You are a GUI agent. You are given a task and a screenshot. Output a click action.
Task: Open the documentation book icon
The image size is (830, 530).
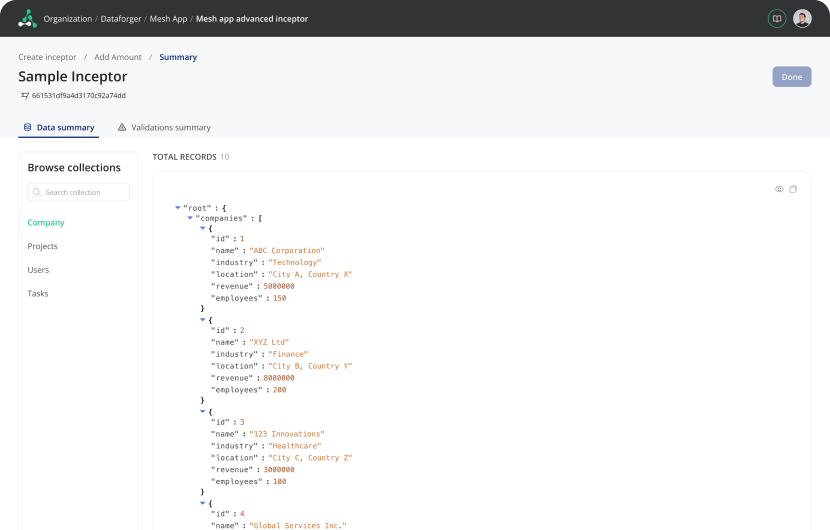(x=776, y=18)
